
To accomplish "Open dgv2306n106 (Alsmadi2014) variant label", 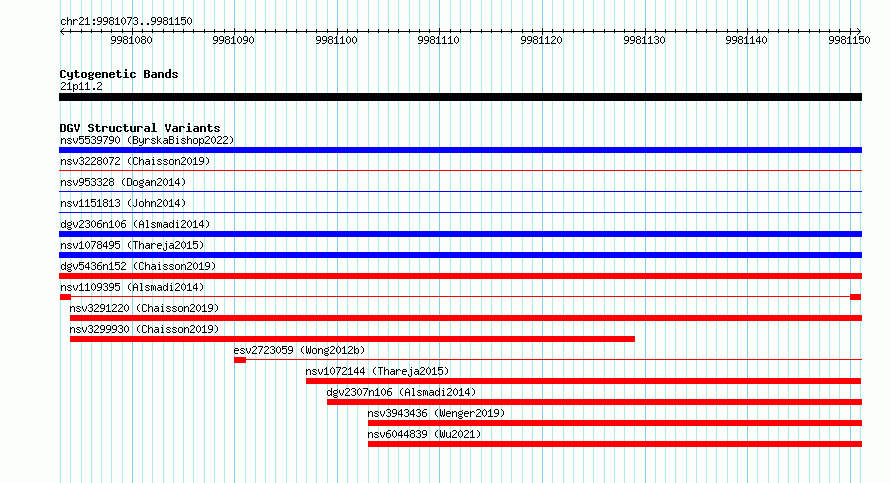I will coord(135,224).
